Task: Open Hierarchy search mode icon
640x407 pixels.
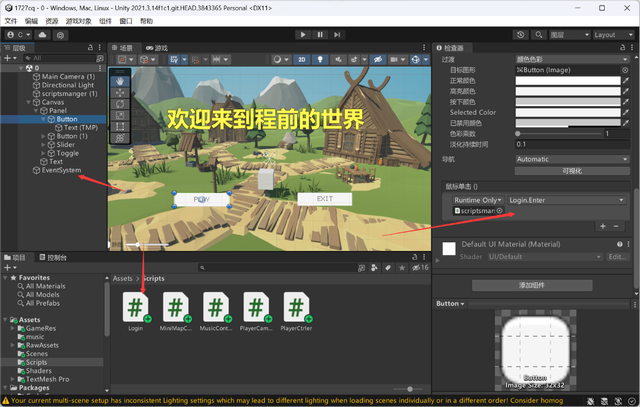Action: coord(100,58)
